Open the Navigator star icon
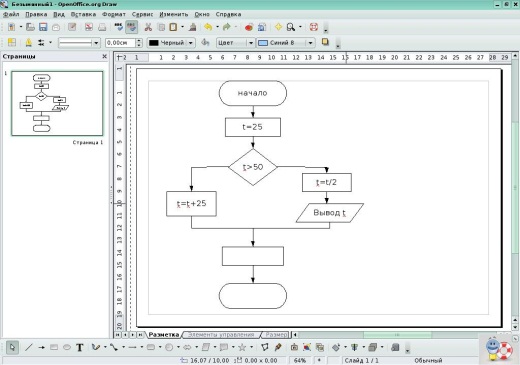520x365 pixels. pos(278,27)
